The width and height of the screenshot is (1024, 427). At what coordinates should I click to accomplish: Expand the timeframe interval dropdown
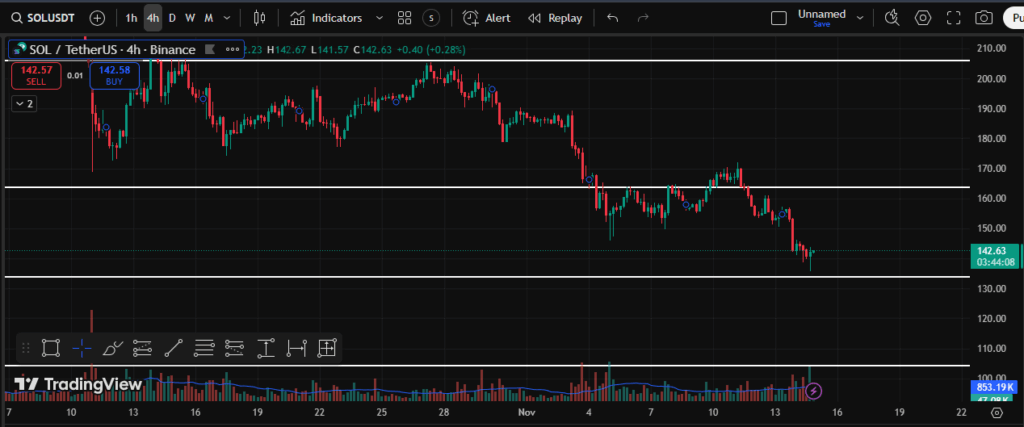click(x=228, y=18)
